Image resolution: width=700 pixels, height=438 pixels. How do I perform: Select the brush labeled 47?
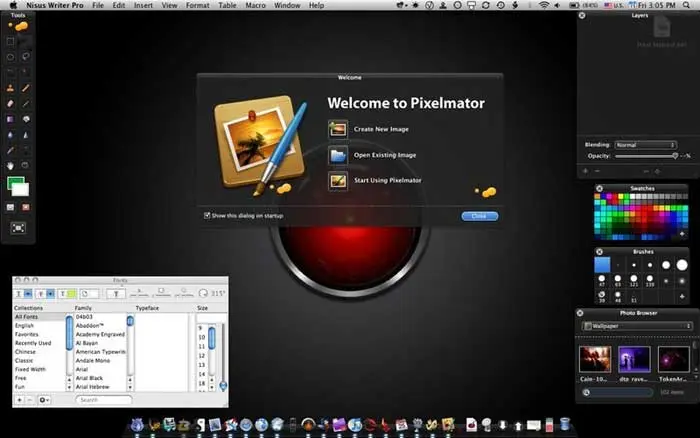(x=602, y=281)
